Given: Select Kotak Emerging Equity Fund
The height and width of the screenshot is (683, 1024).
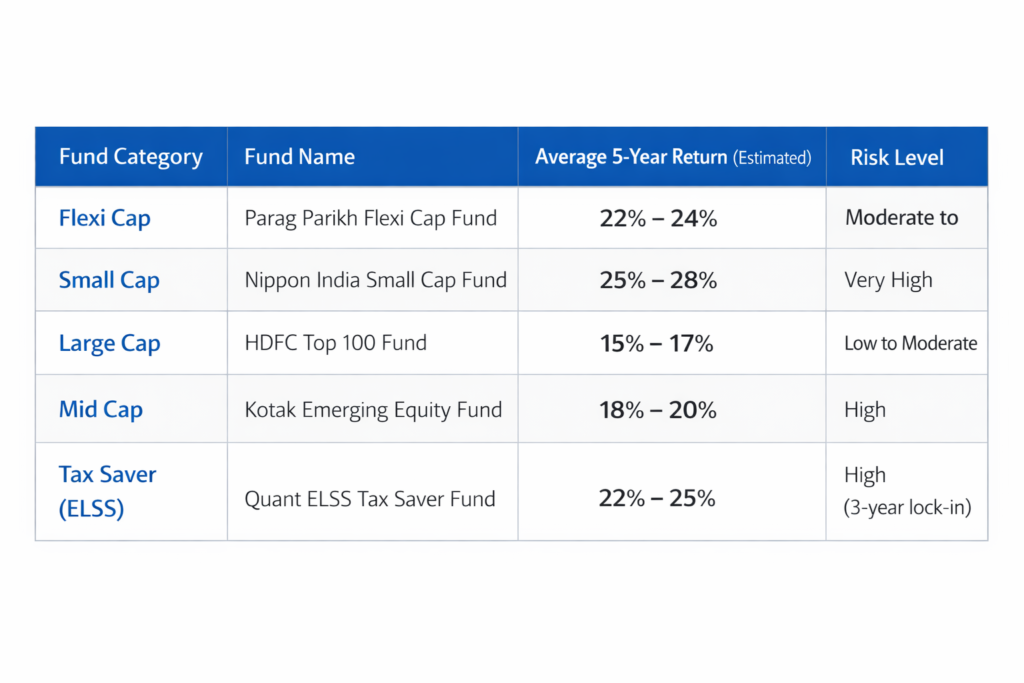Looking at the screenshot, I should [x=373, y=409].
